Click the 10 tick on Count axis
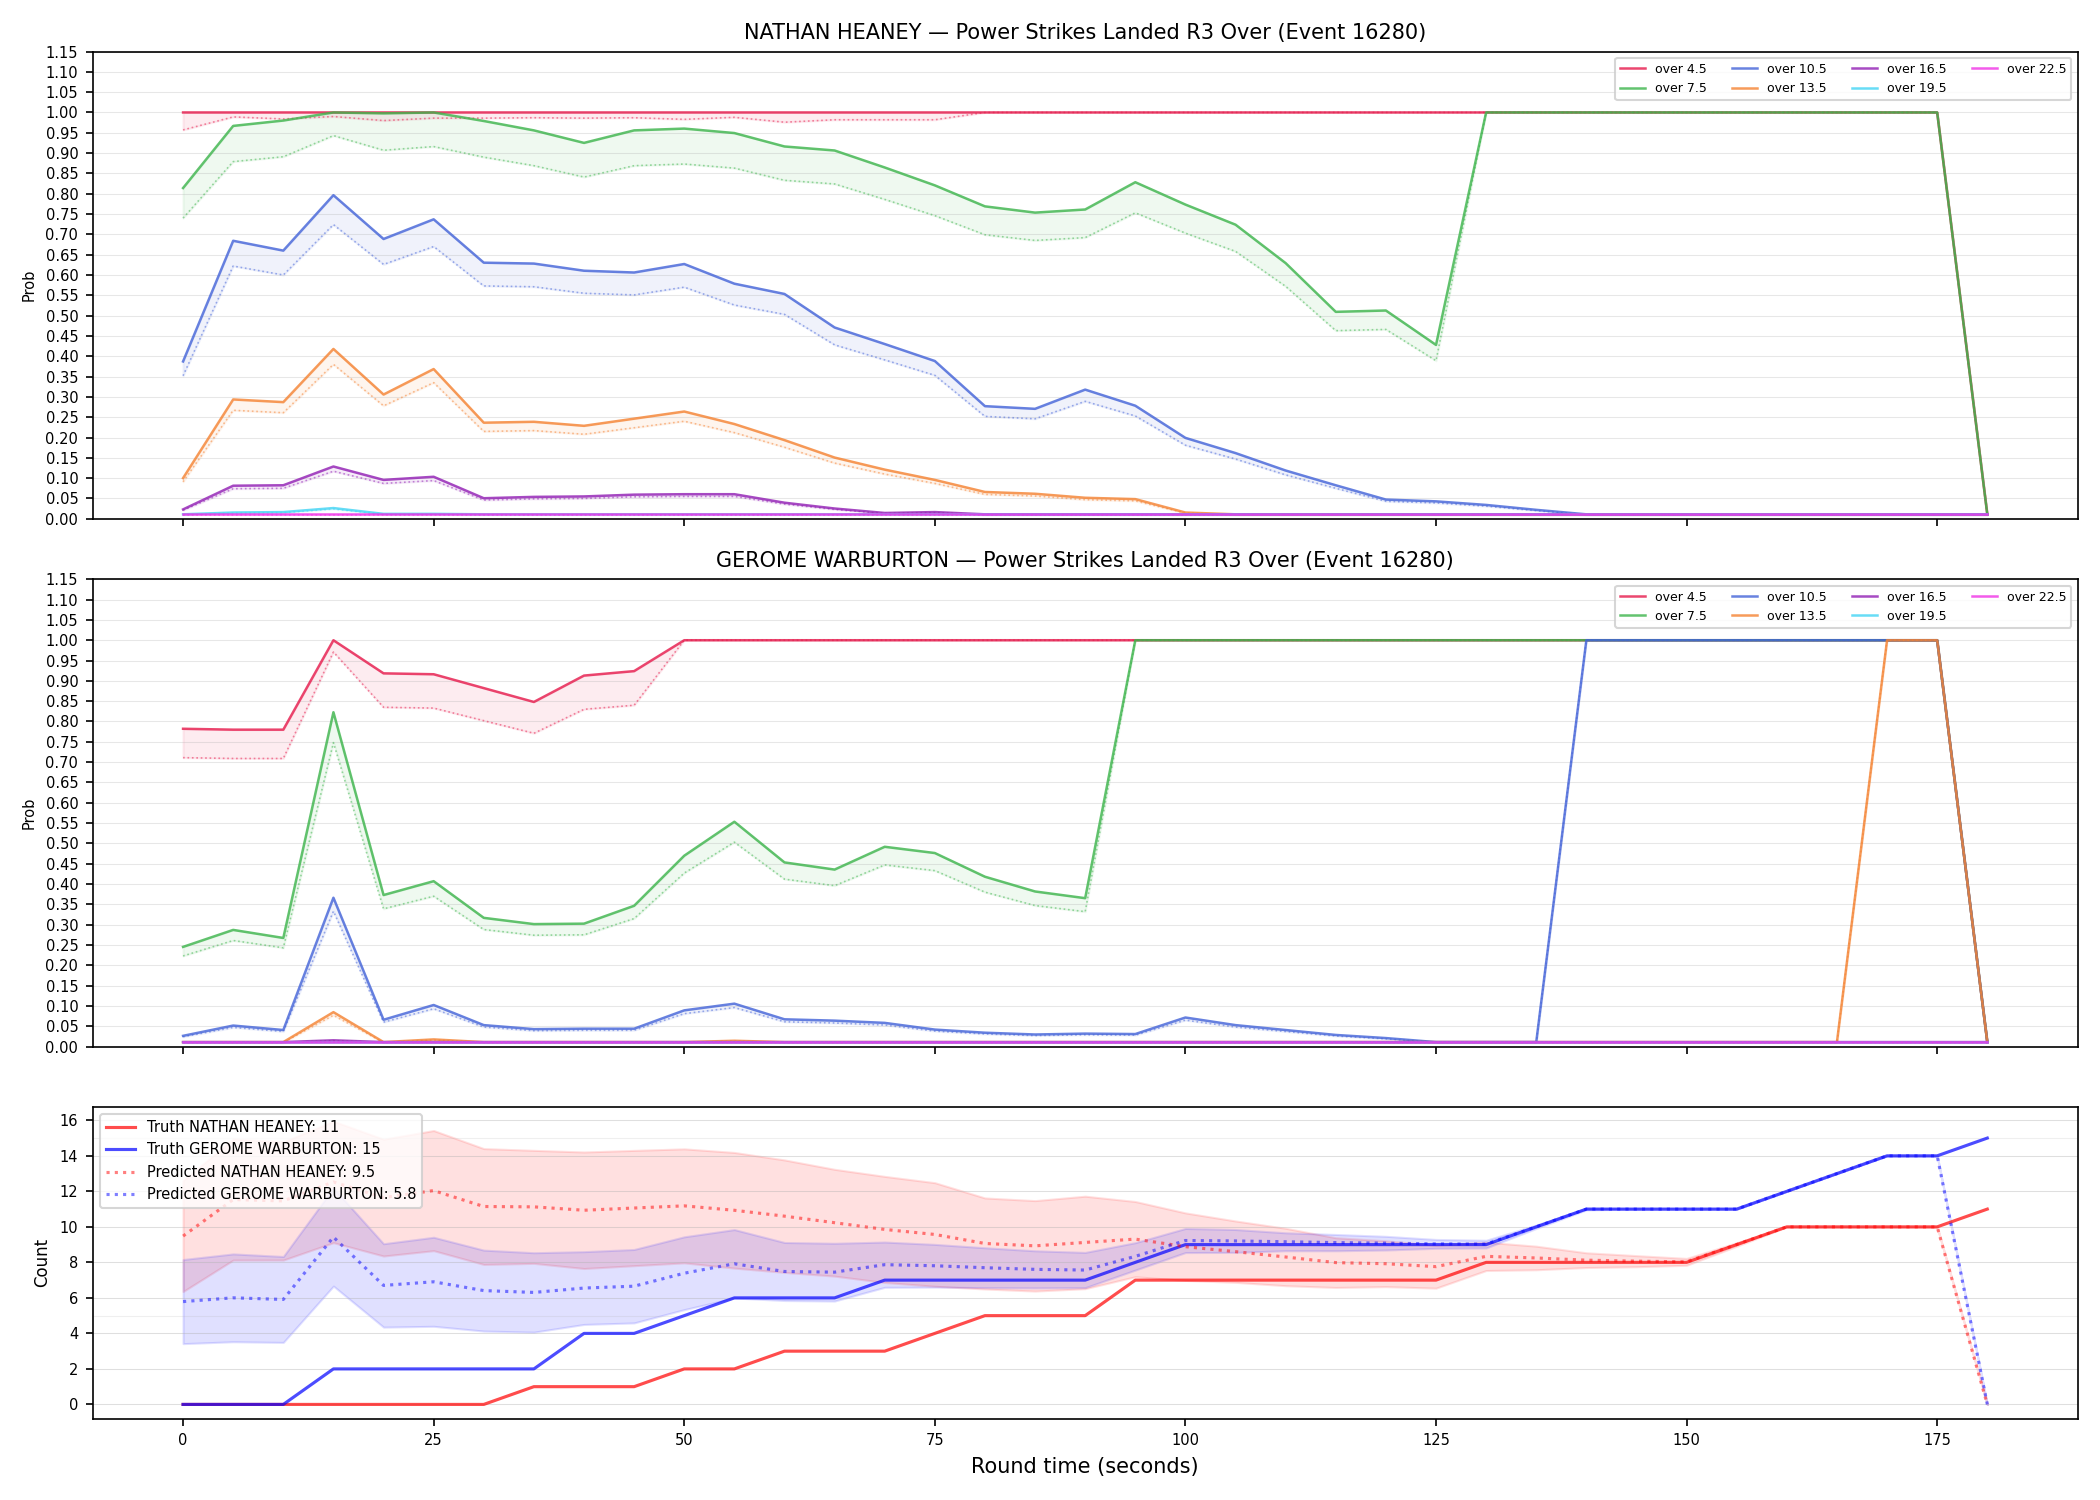Viewport: 2100px width, 1500px height. pyautogui.click(x=68, y=1227)
